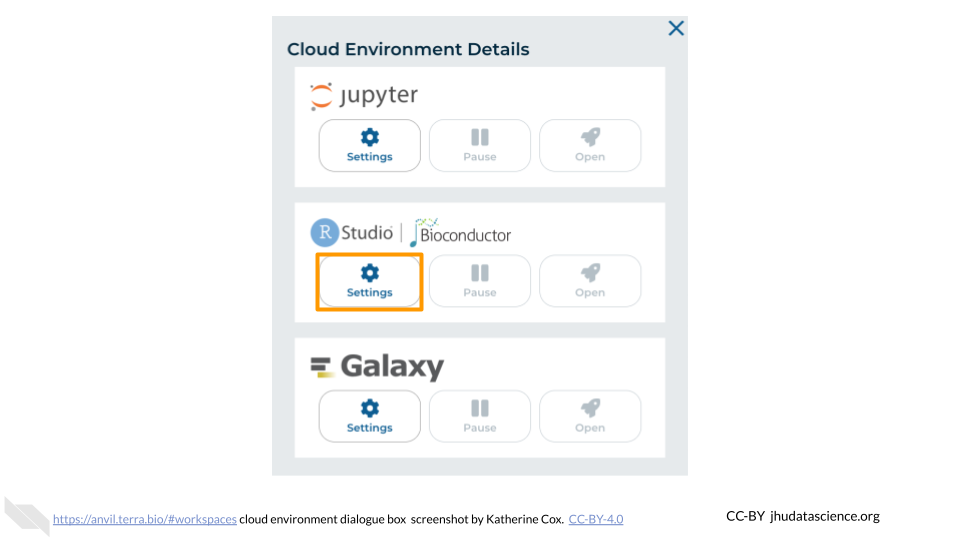Open Settings for the Galaxy environment
Screen dimensions: 960x540
coord(369,417)
